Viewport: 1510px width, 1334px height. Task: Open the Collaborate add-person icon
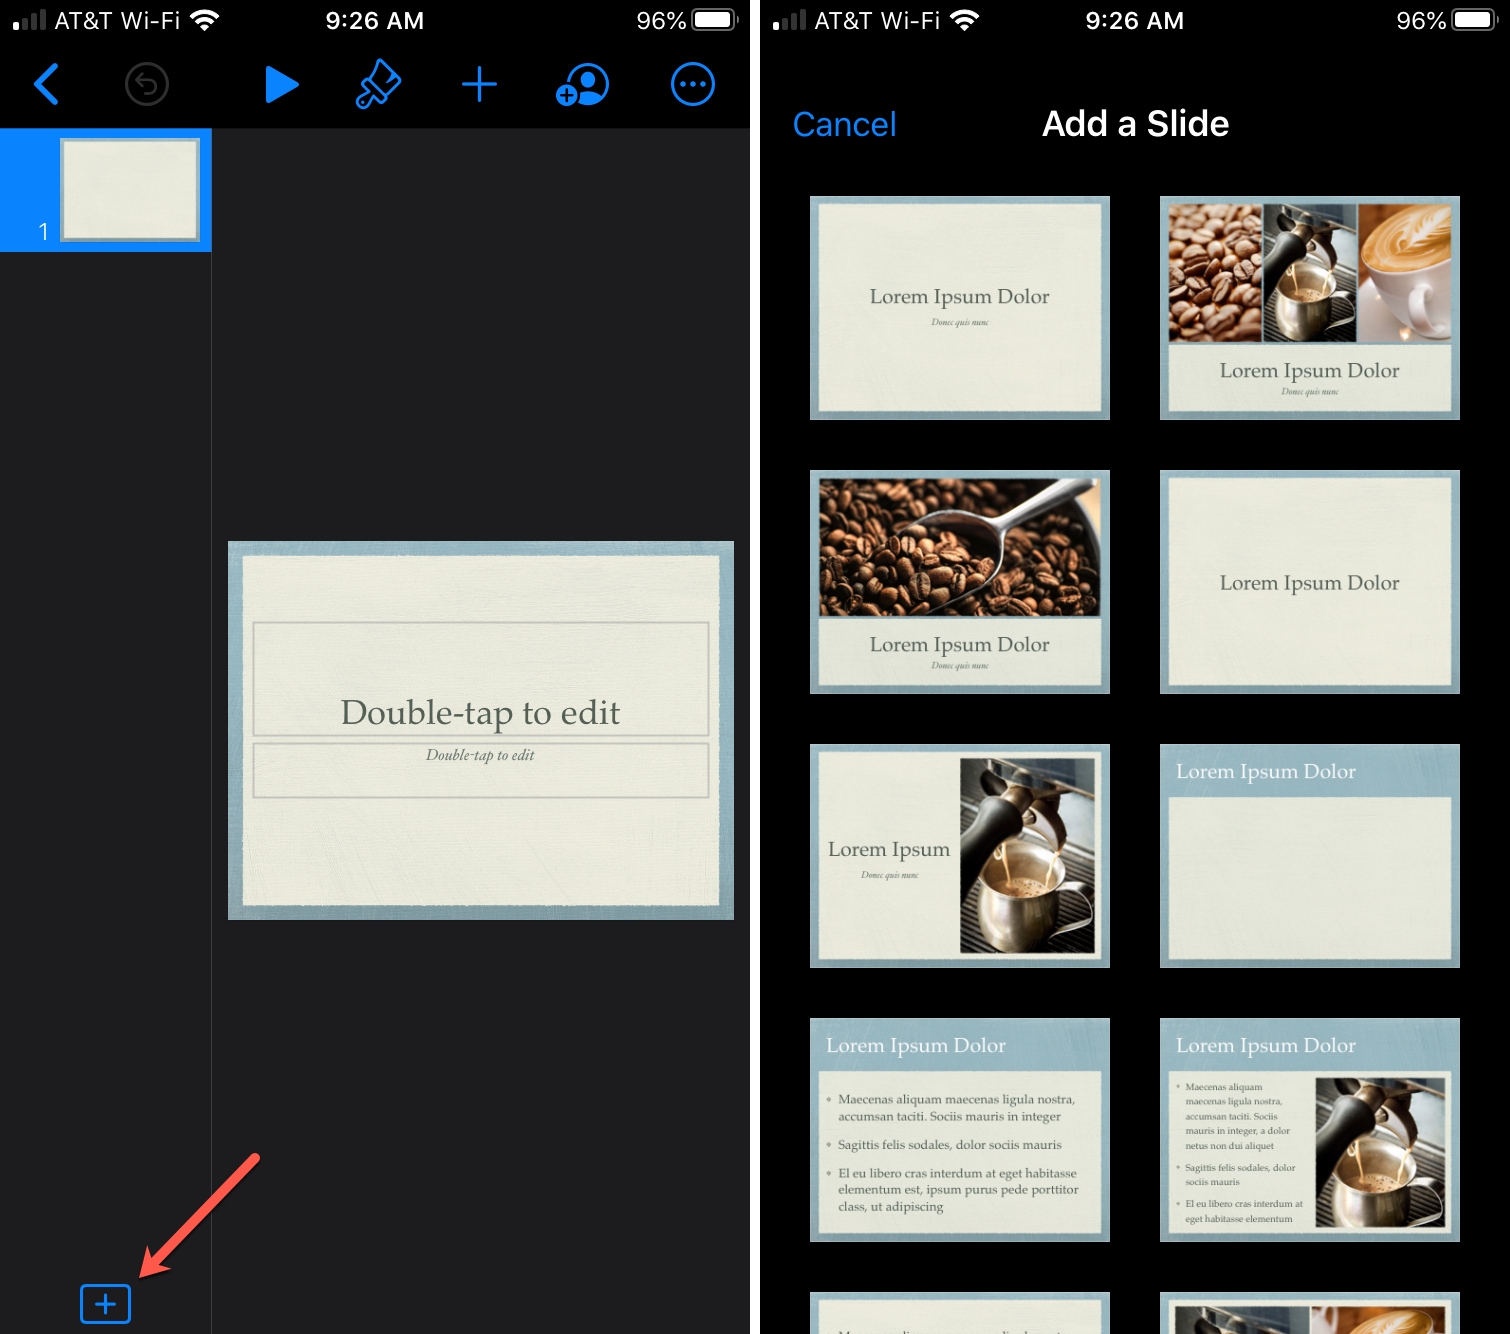(x=582, y=84)
